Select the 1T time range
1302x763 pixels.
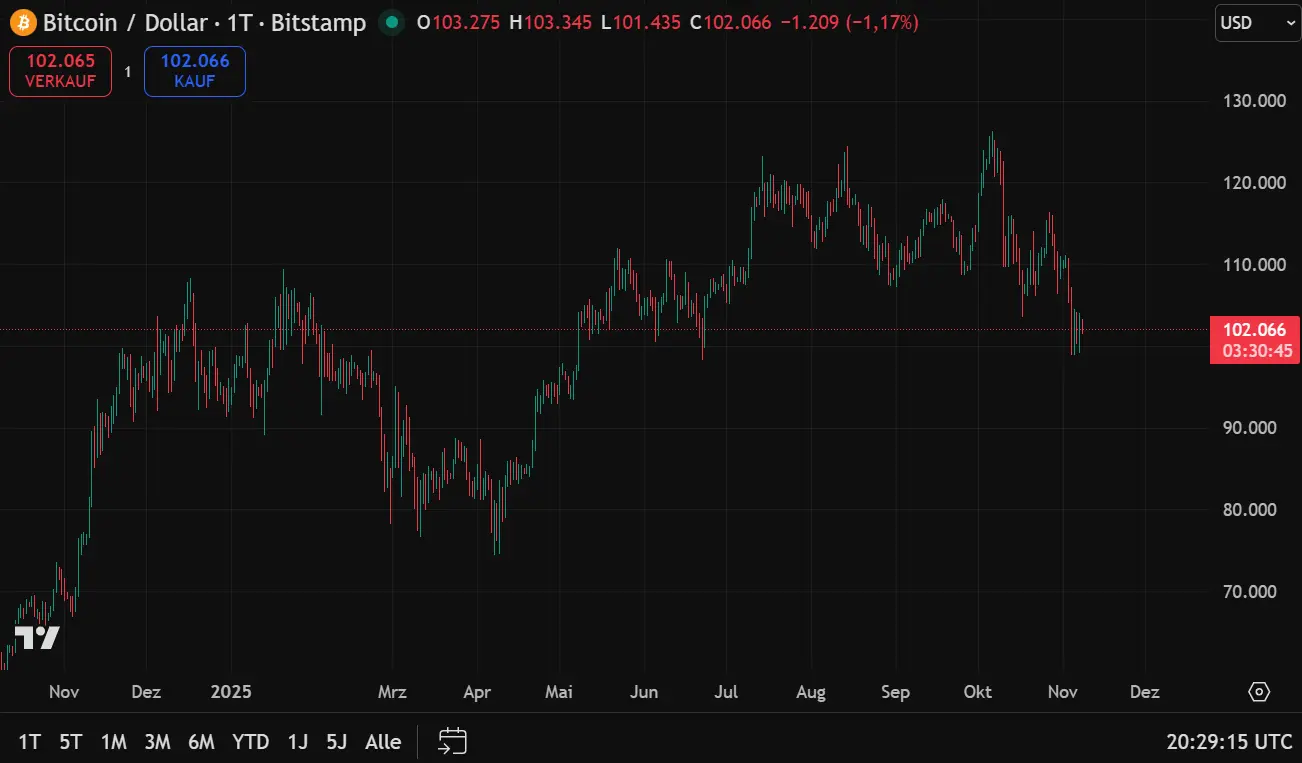(x=30, y=742)
